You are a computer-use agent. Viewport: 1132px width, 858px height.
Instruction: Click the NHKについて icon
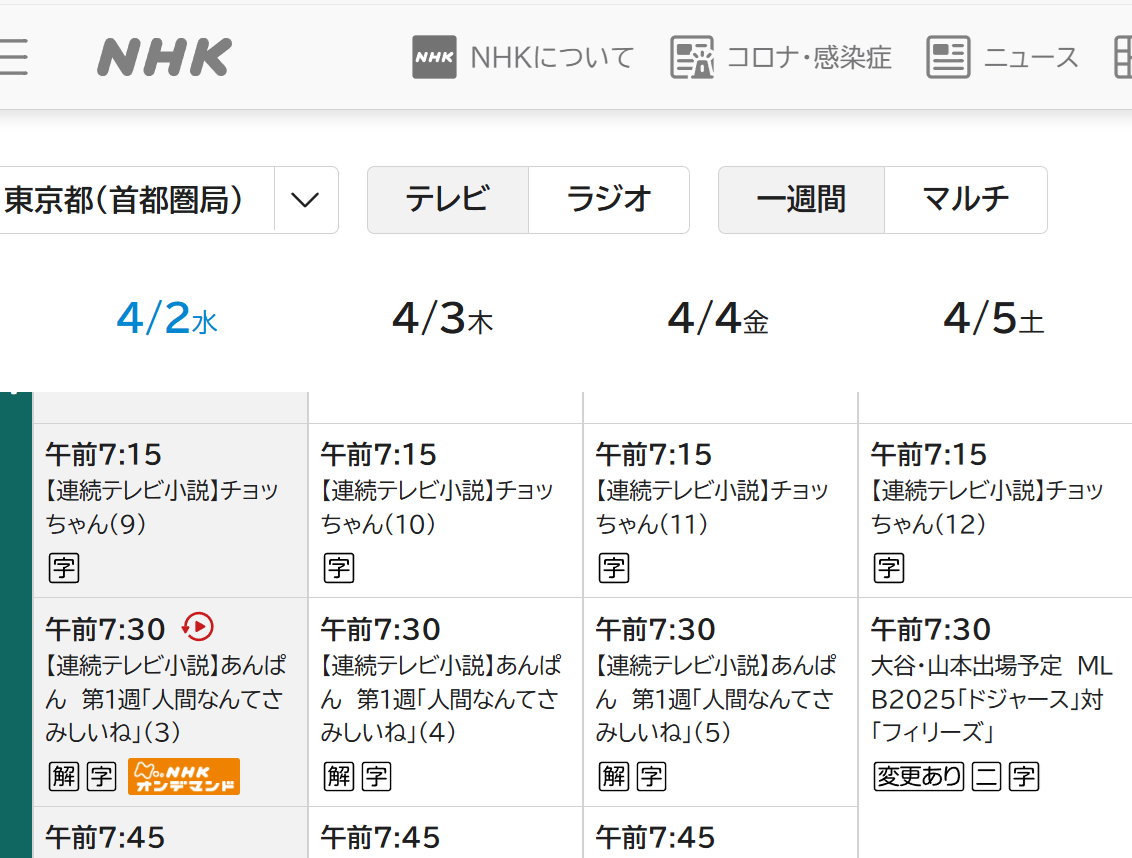click(x=435, y=57)
